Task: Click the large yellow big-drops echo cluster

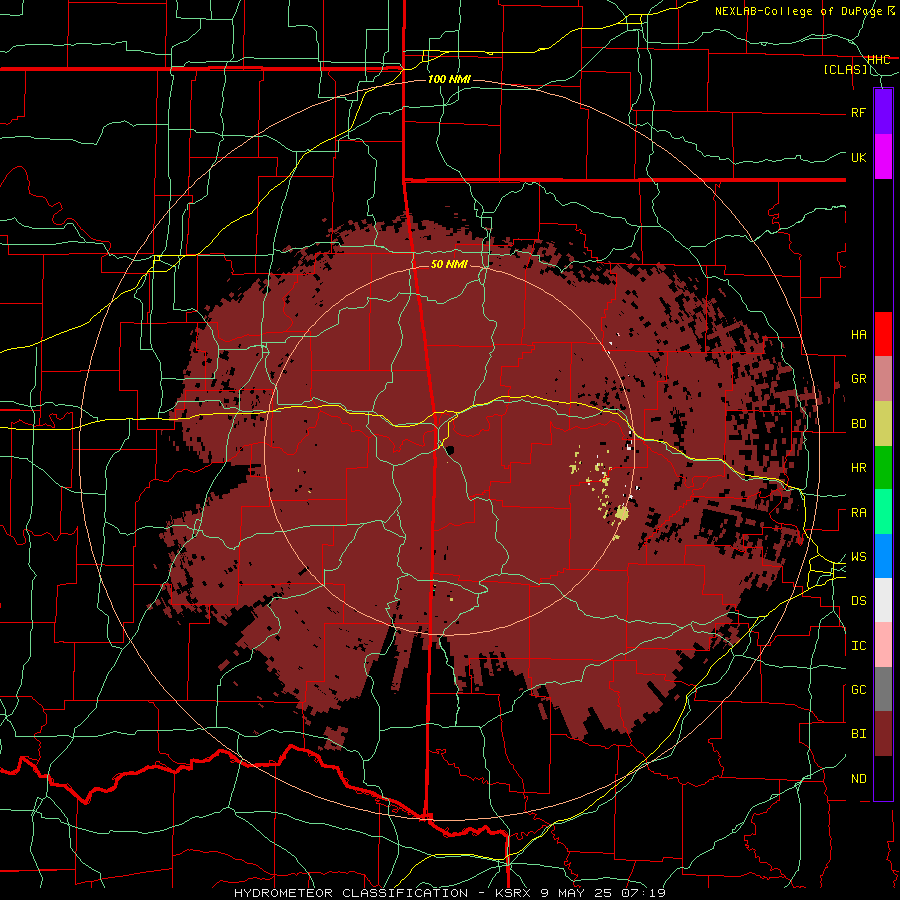Action: pos(622,513)
